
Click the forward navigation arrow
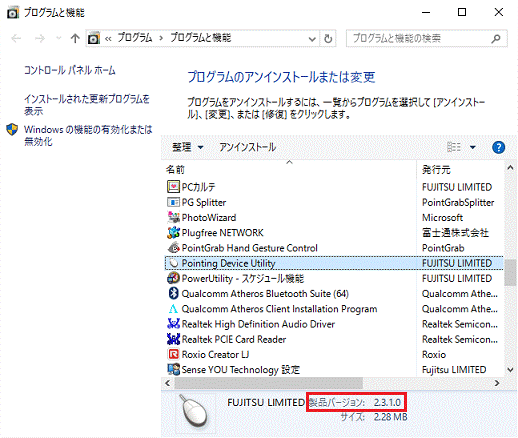pos(40,39)
